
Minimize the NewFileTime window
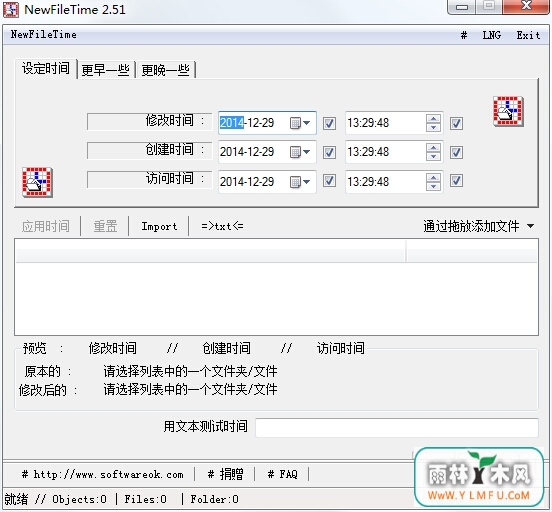(462, 6)
